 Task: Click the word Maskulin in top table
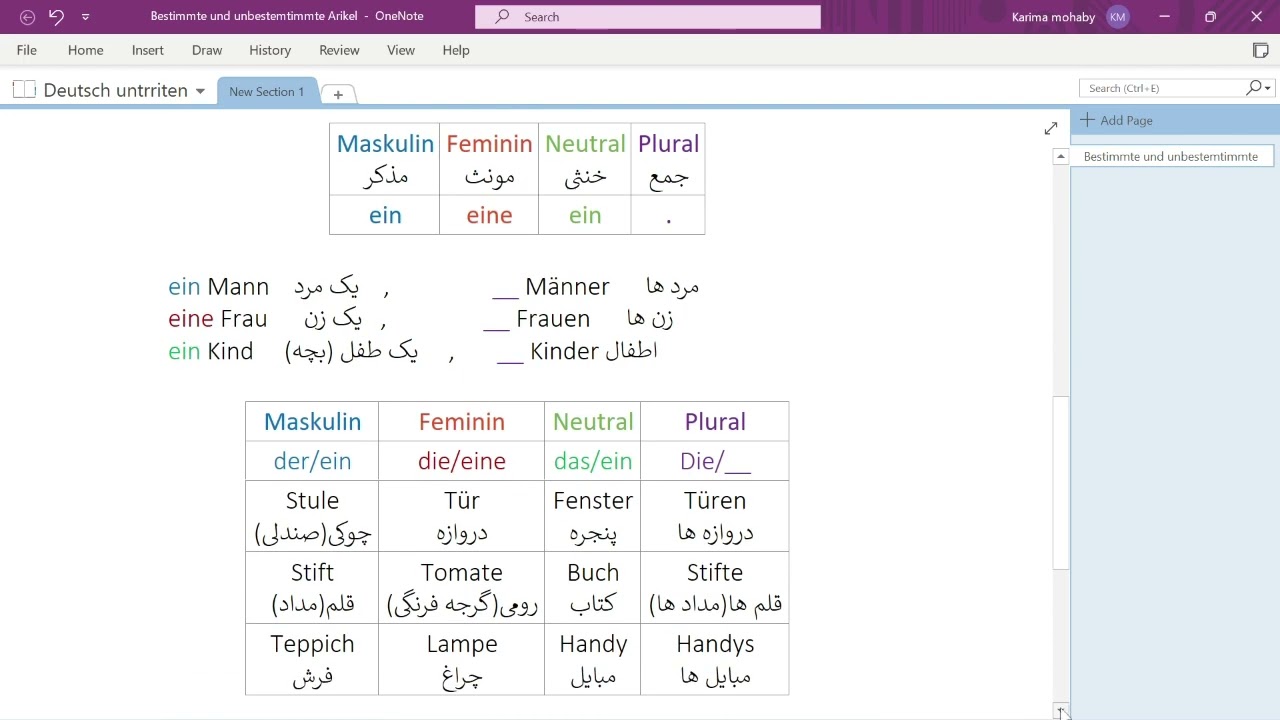point(385,143)
